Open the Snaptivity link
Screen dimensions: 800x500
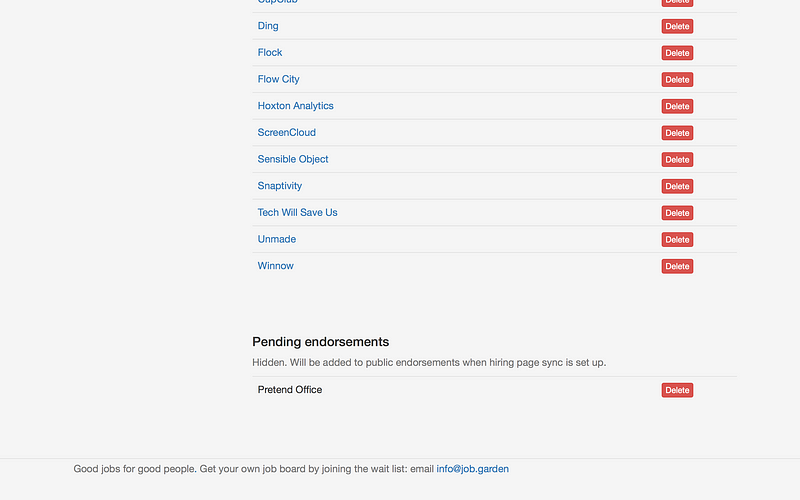(x=280, y=186)
